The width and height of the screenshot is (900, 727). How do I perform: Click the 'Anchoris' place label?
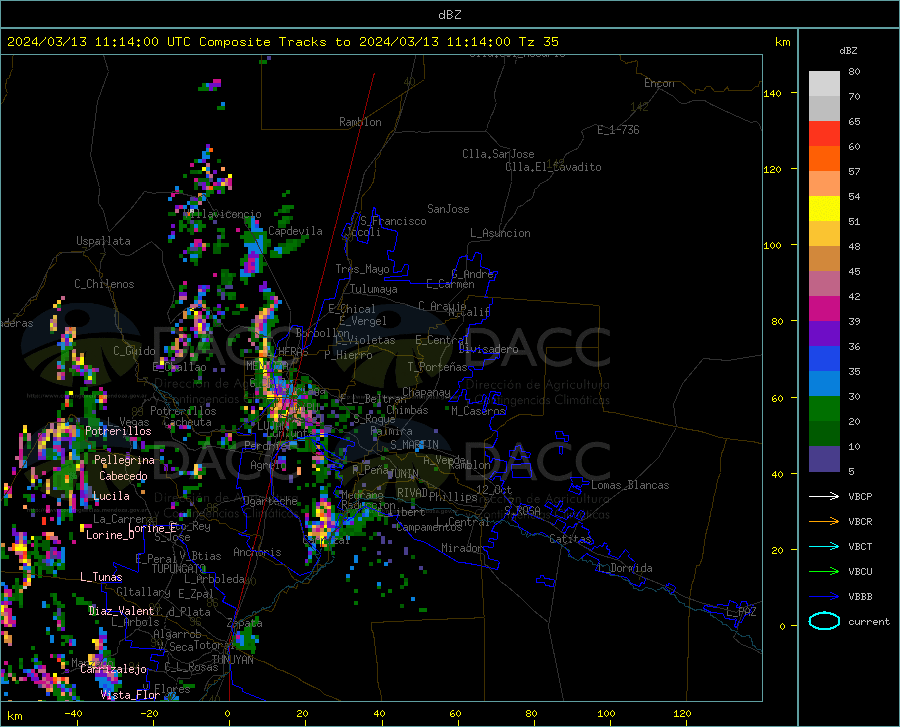257,553
